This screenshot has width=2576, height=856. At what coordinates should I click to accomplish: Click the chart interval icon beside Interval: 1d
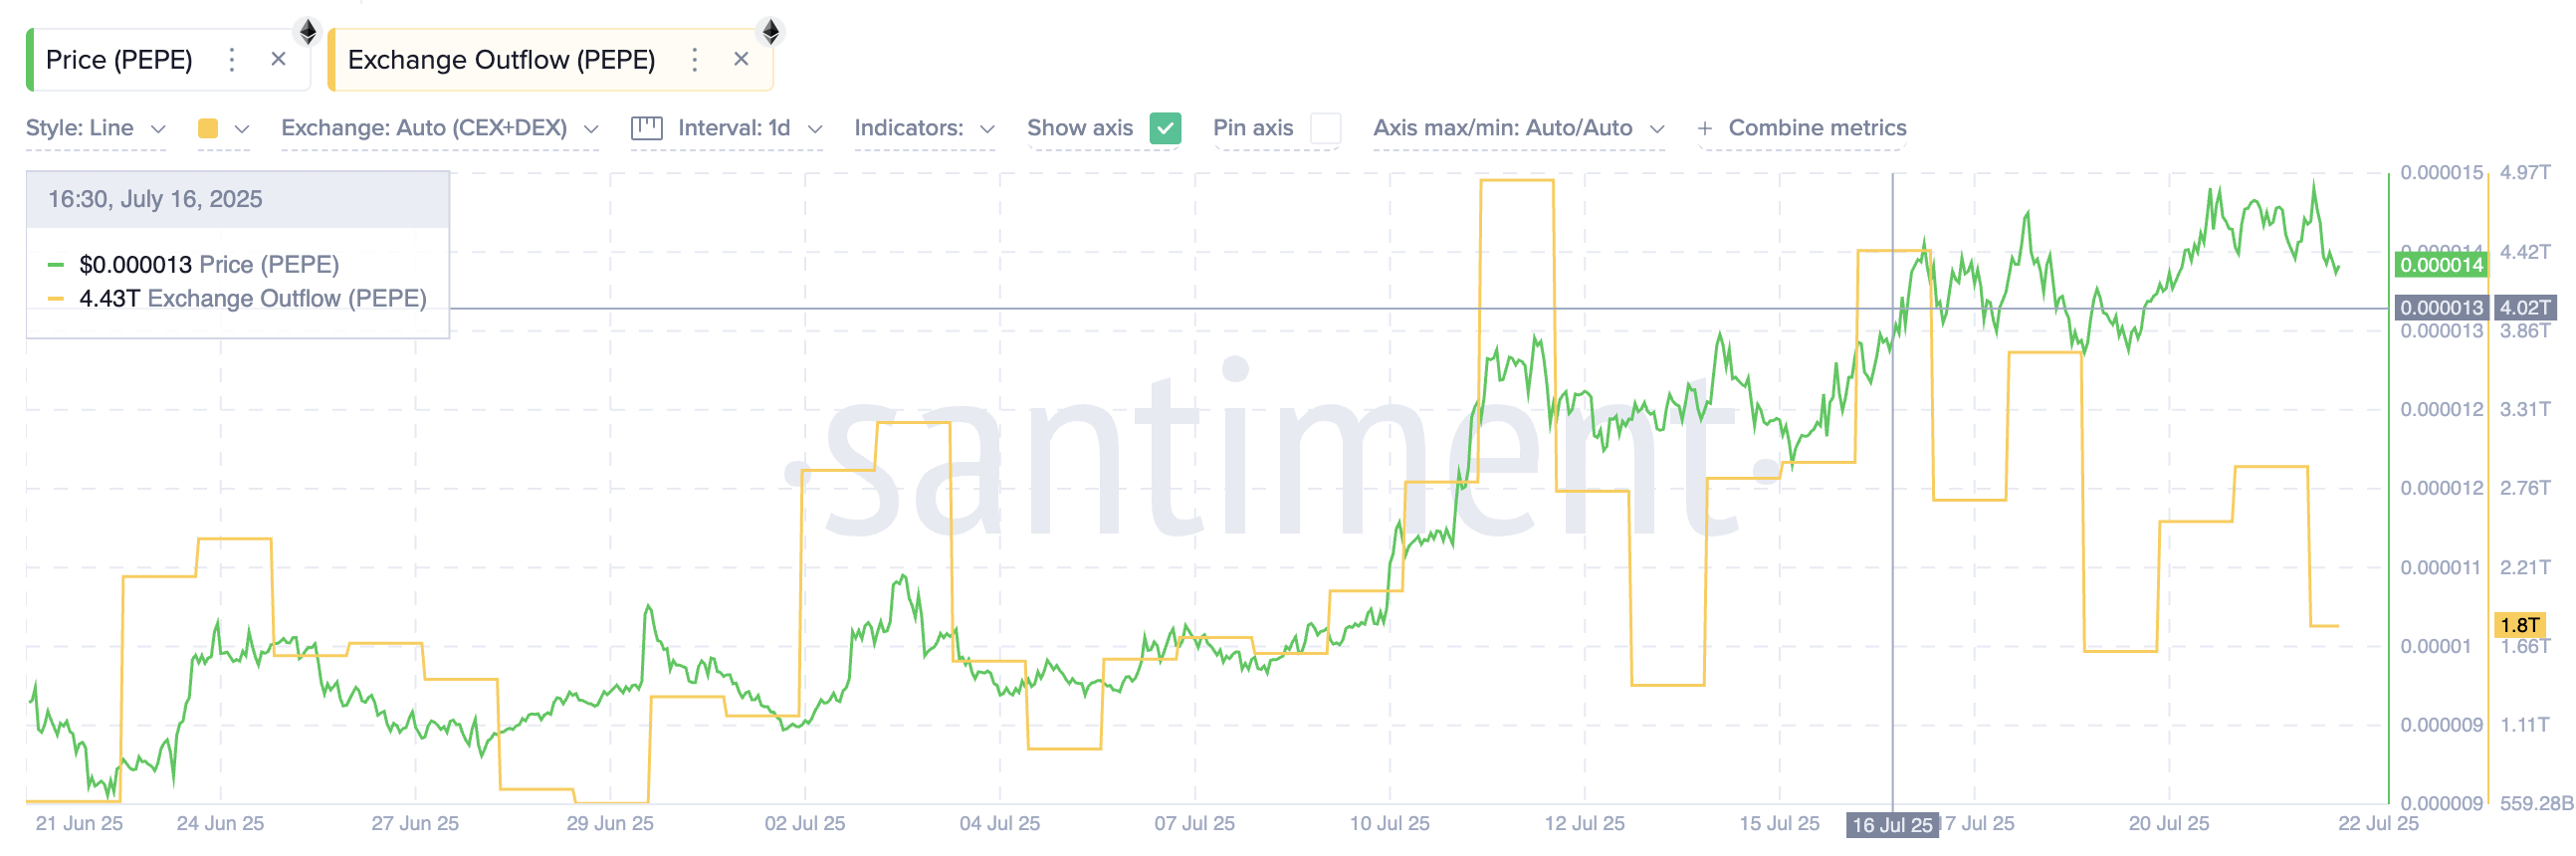click(648, 128)
